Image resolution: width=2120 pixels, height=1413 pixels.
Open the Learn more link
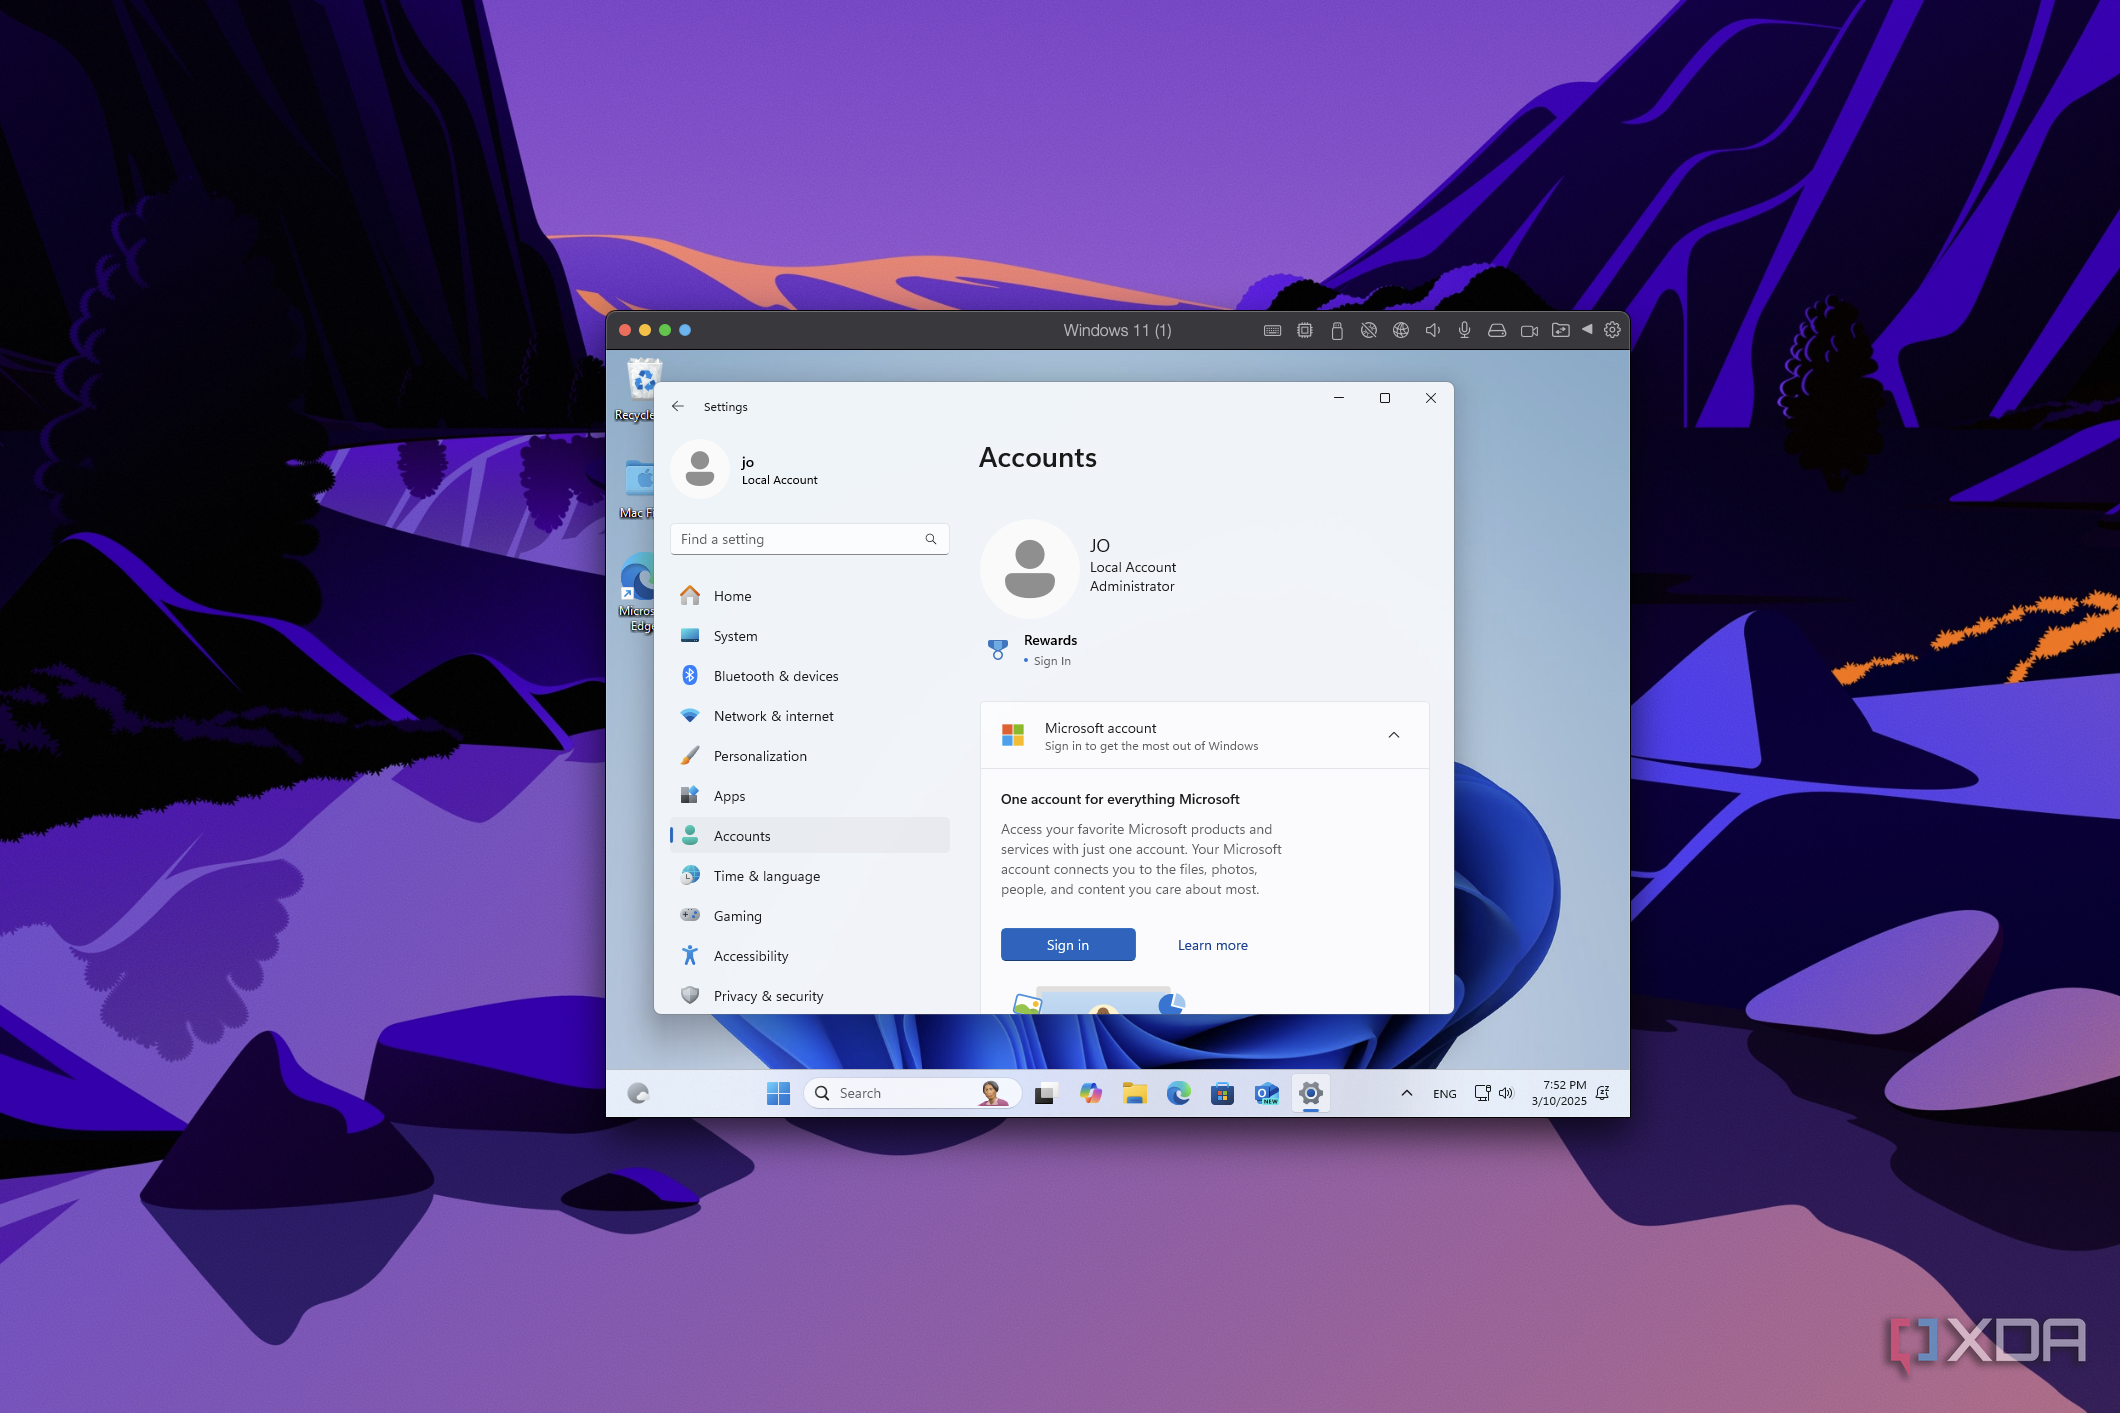1212,945
